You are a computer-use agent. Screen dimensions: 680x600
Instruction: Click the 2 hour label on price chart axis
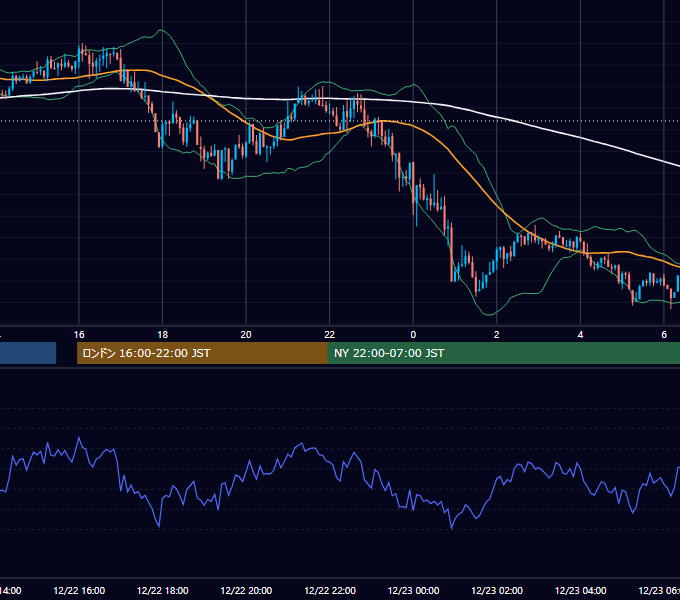(x=497, y=335)
